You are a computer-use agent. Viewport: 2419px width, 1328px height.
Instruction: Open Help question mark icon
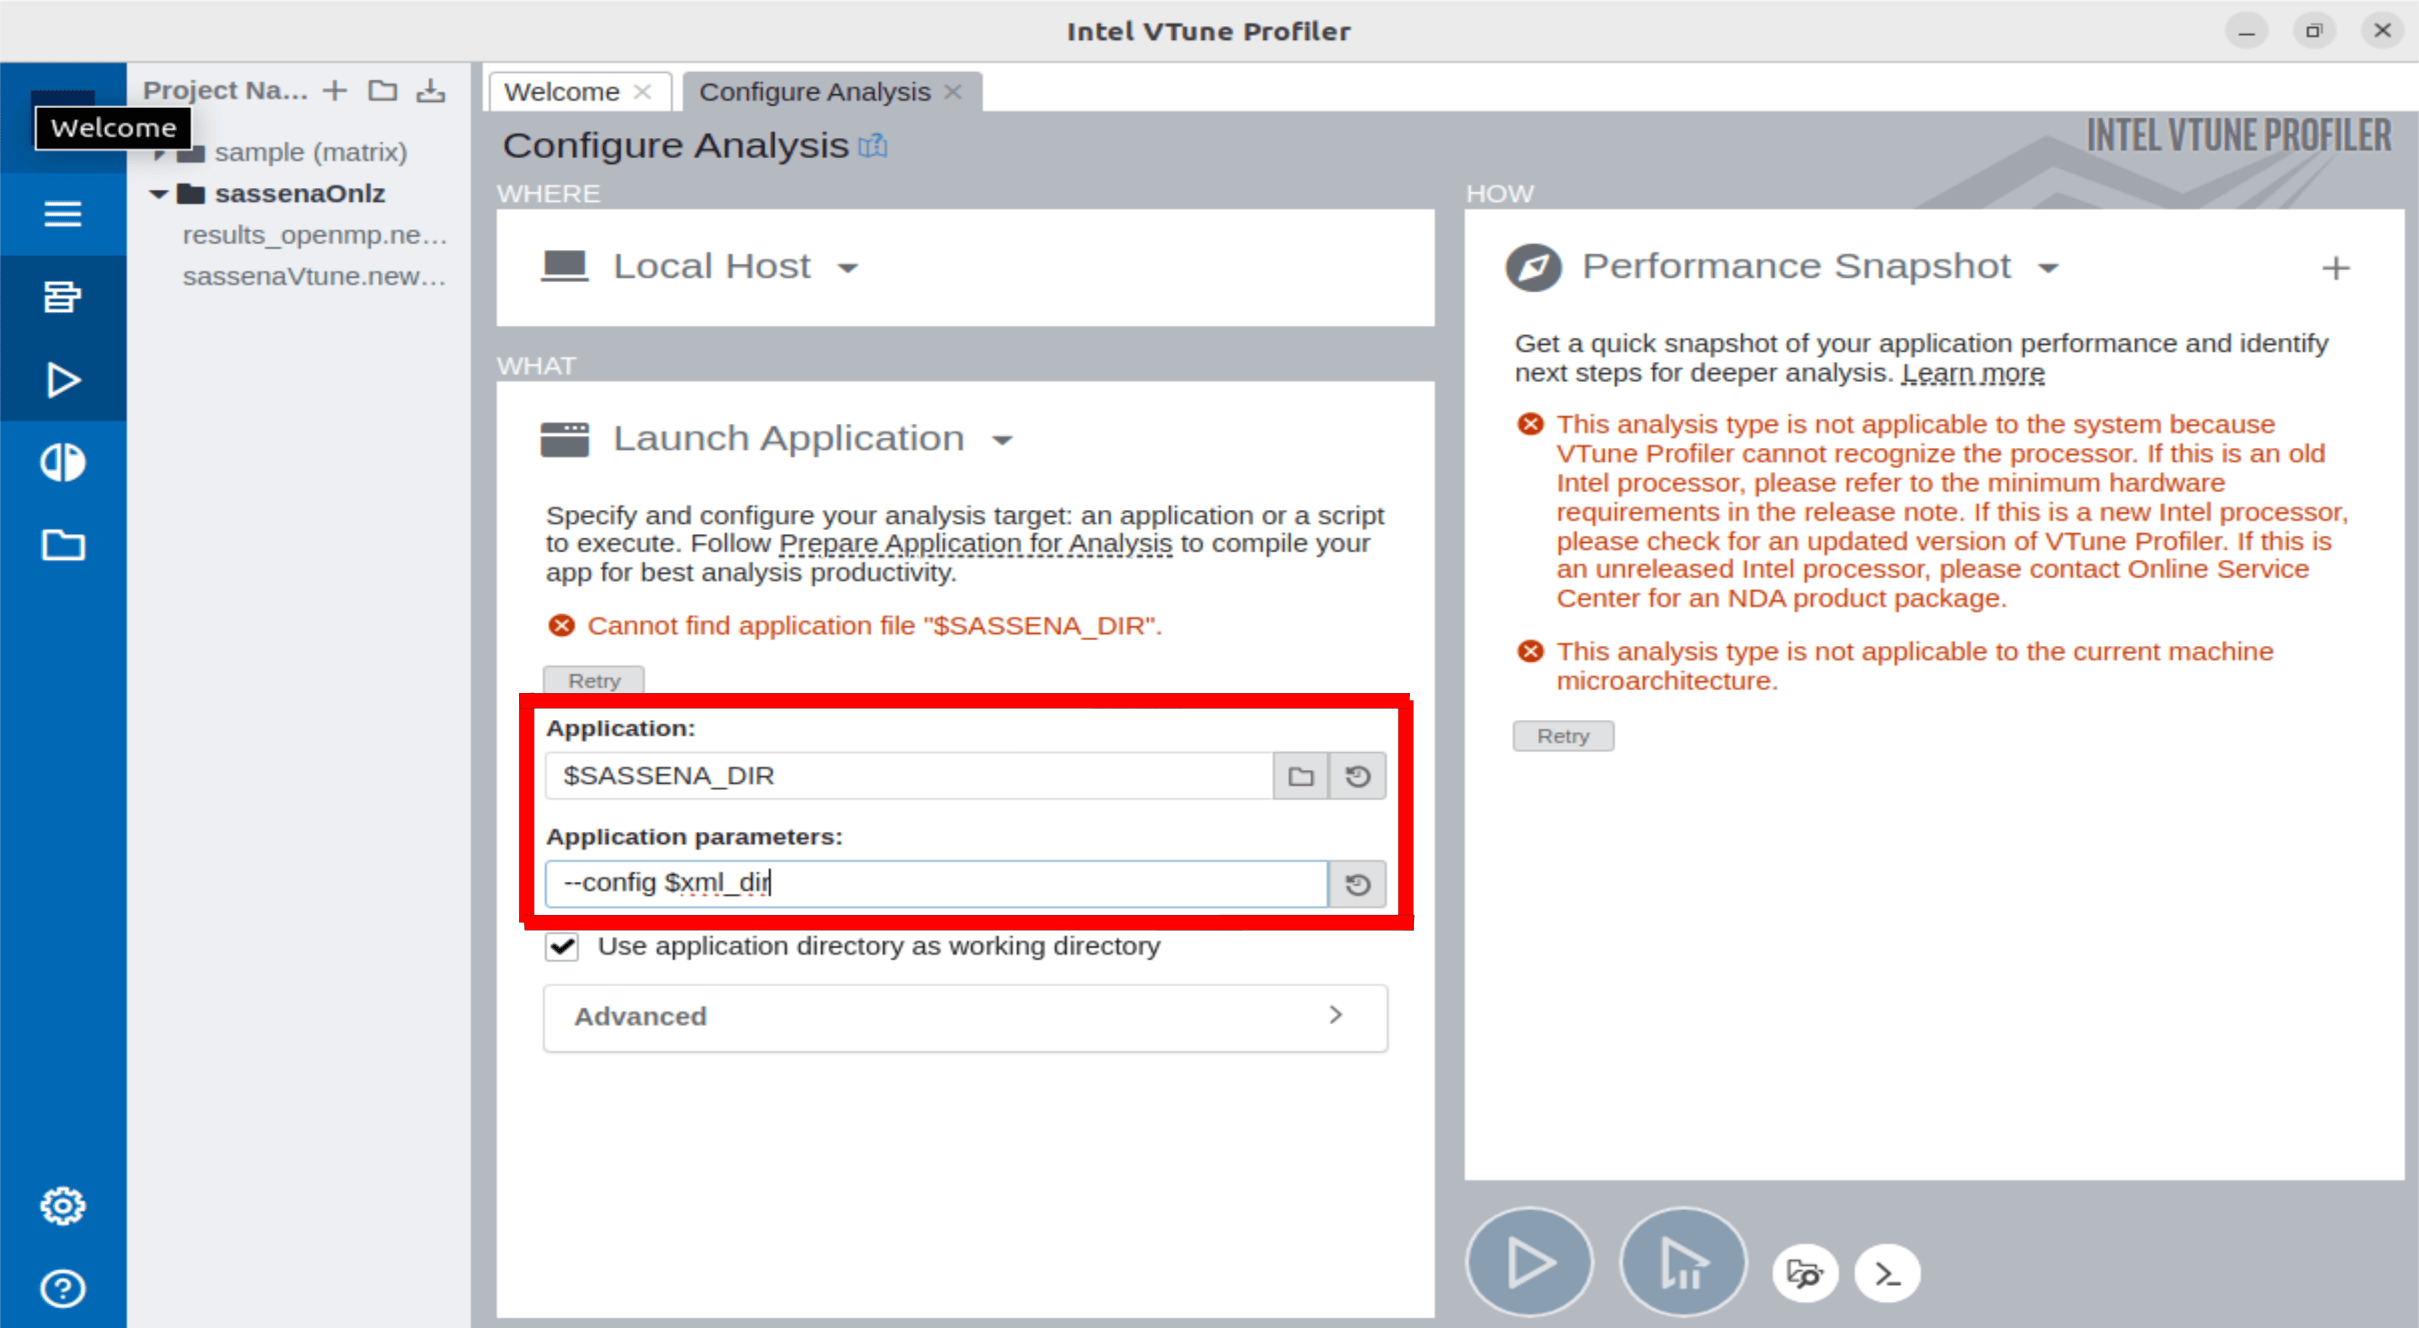[x=62, y=1289]
